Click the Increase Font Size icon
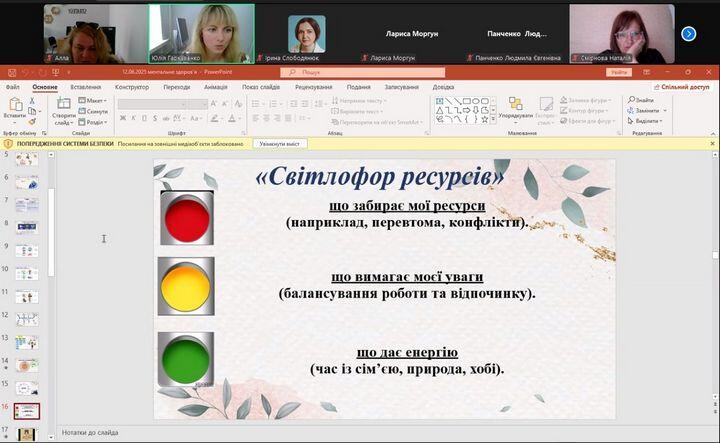720x443 pixels. point(214,104)
